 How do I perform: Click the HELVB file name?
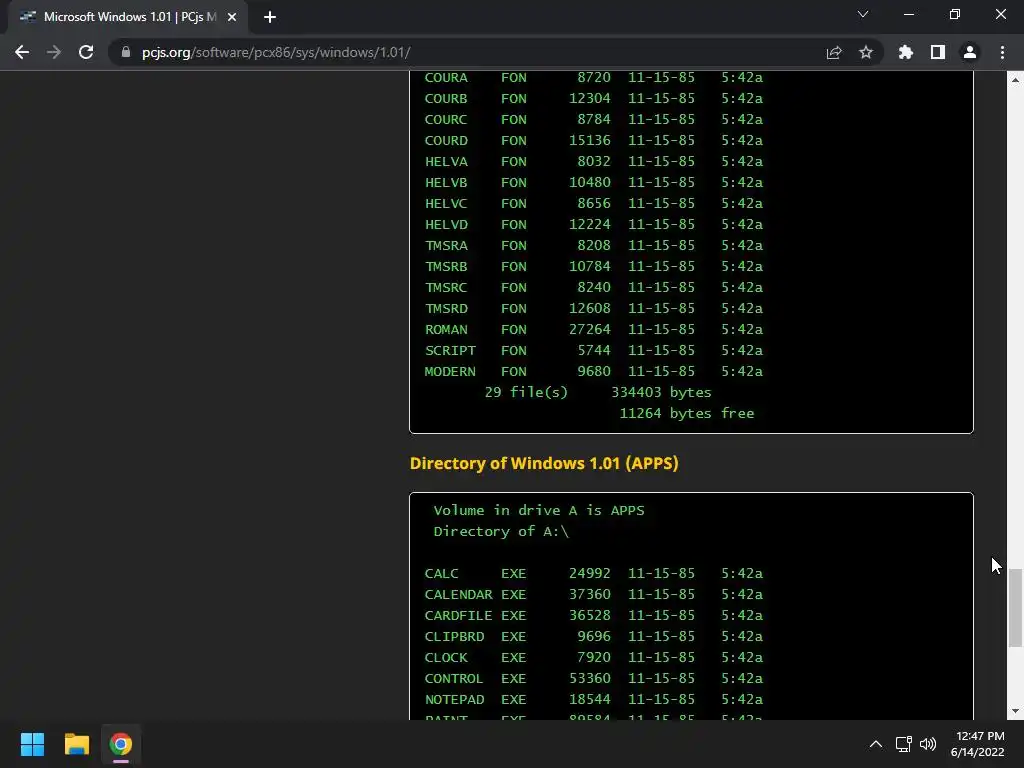[x=446, y=182]
